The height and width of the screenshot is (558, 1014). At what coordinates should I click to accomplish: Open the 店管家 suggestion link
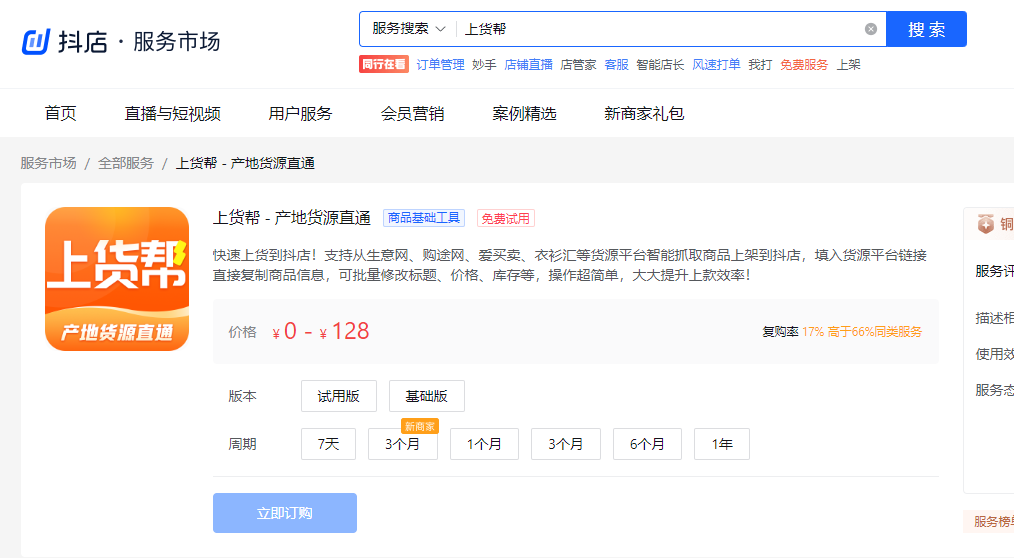[578, 65]
